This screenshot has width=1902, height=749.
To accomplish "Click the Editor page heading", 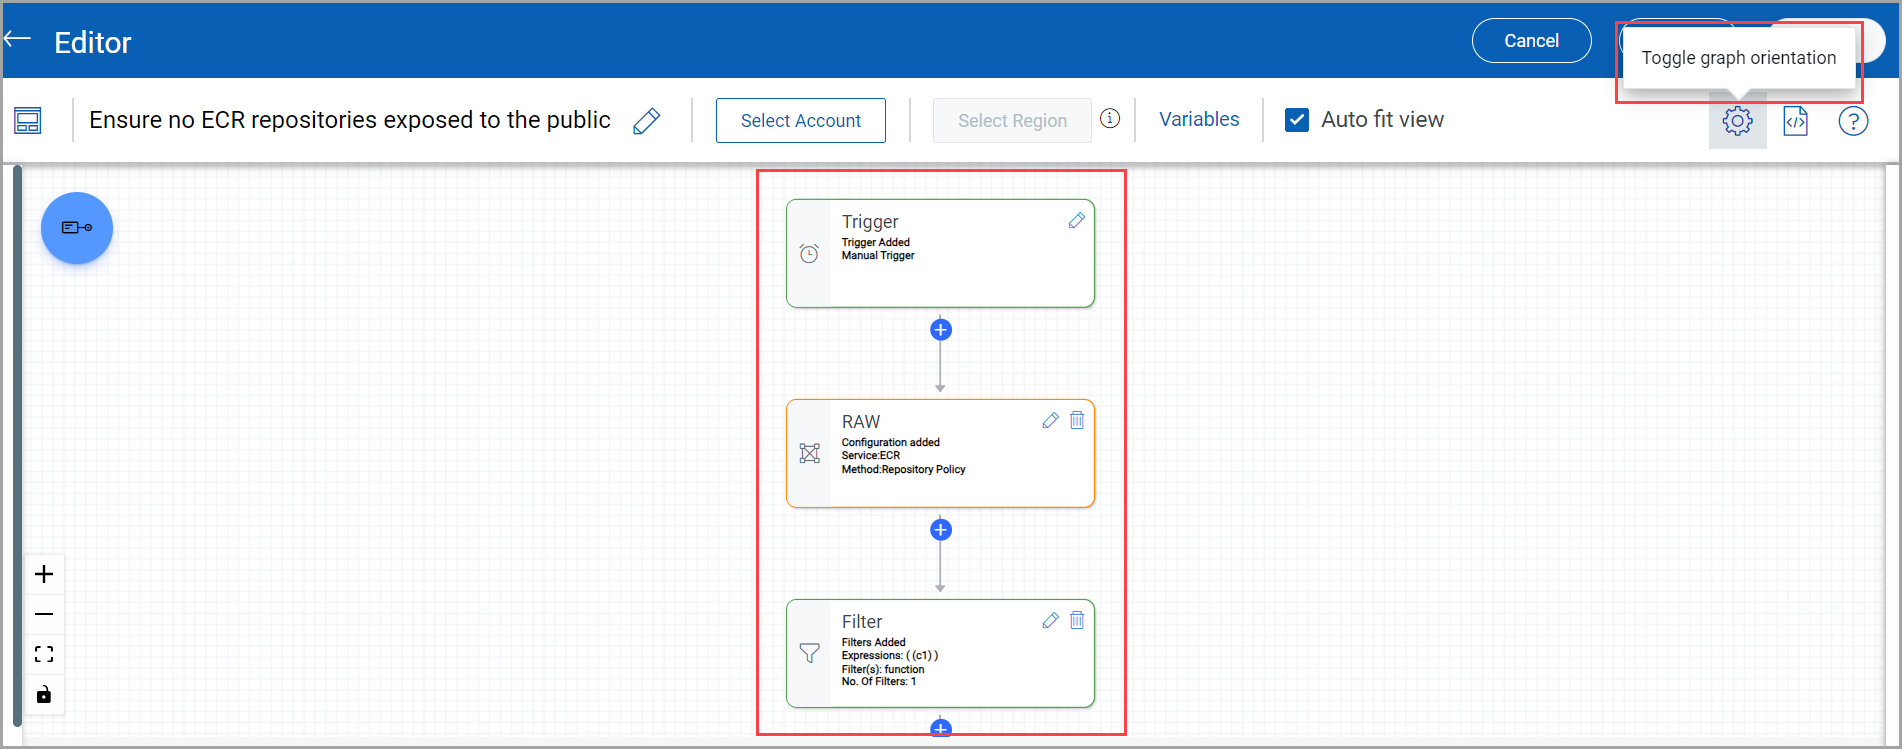I will [93, 42].
